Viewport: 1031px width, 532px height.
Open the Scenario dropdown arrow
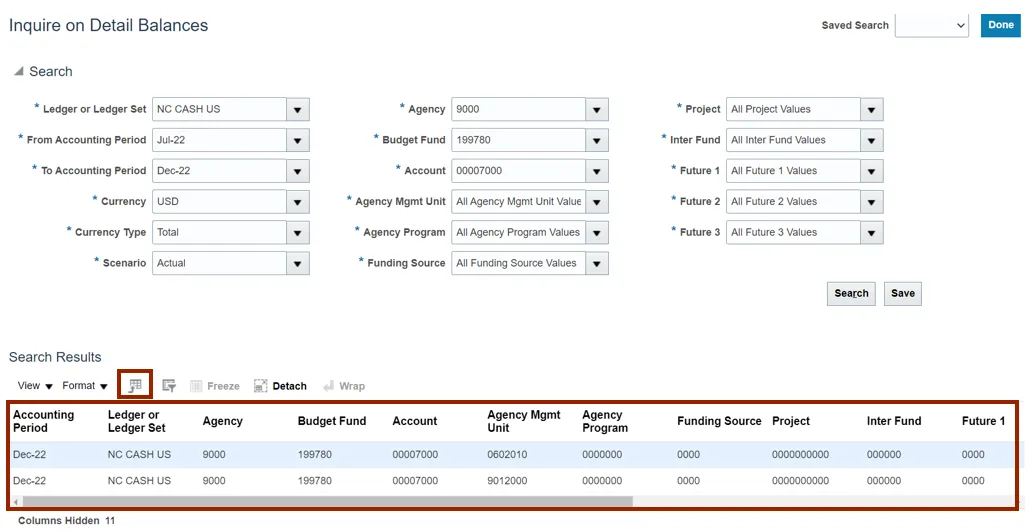tap(298, 263)
